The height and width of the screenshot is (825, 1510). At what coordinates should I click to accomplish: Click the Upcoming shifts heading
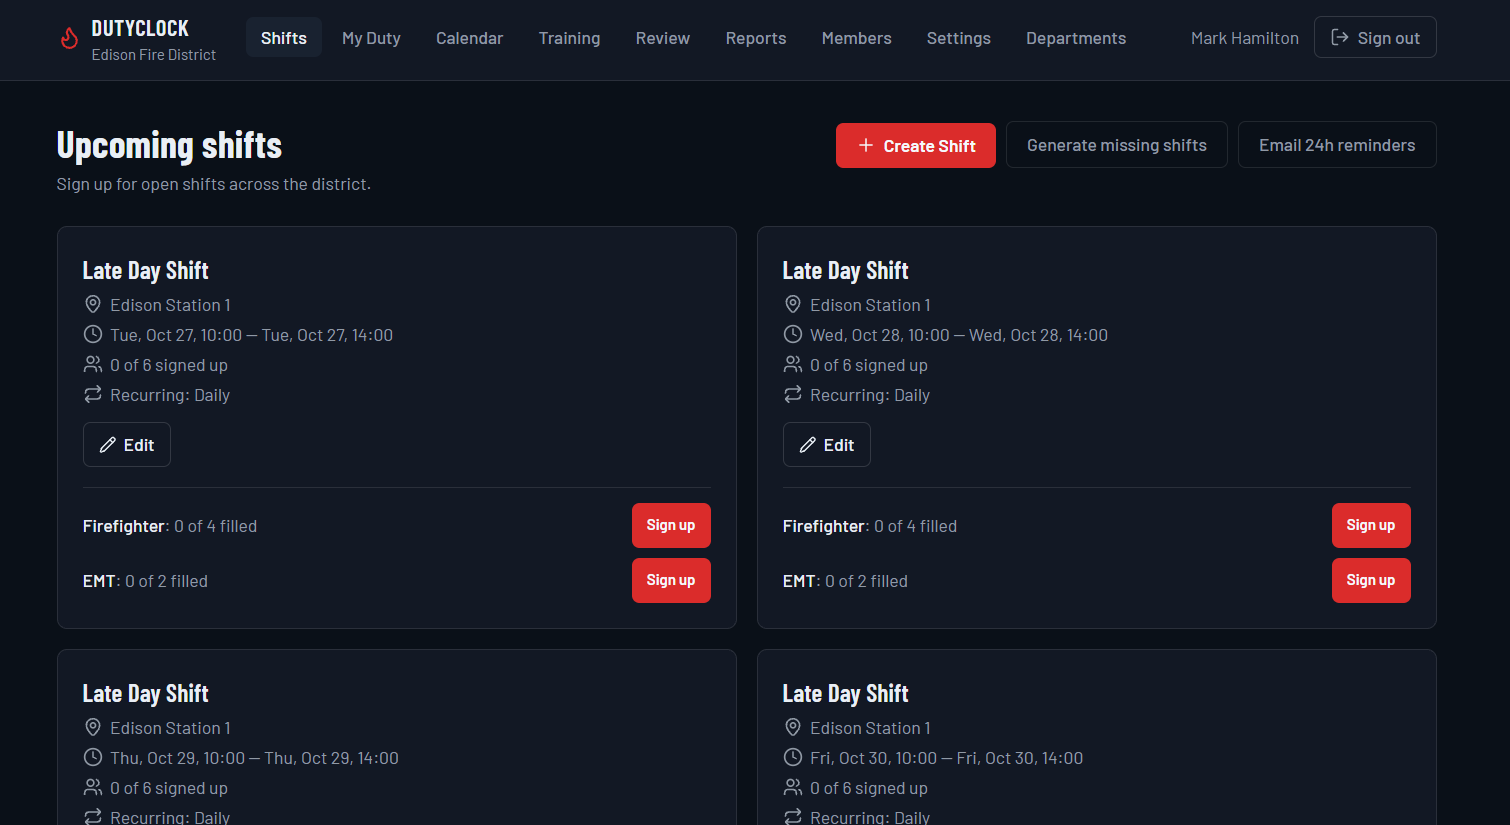pos(169,145)
